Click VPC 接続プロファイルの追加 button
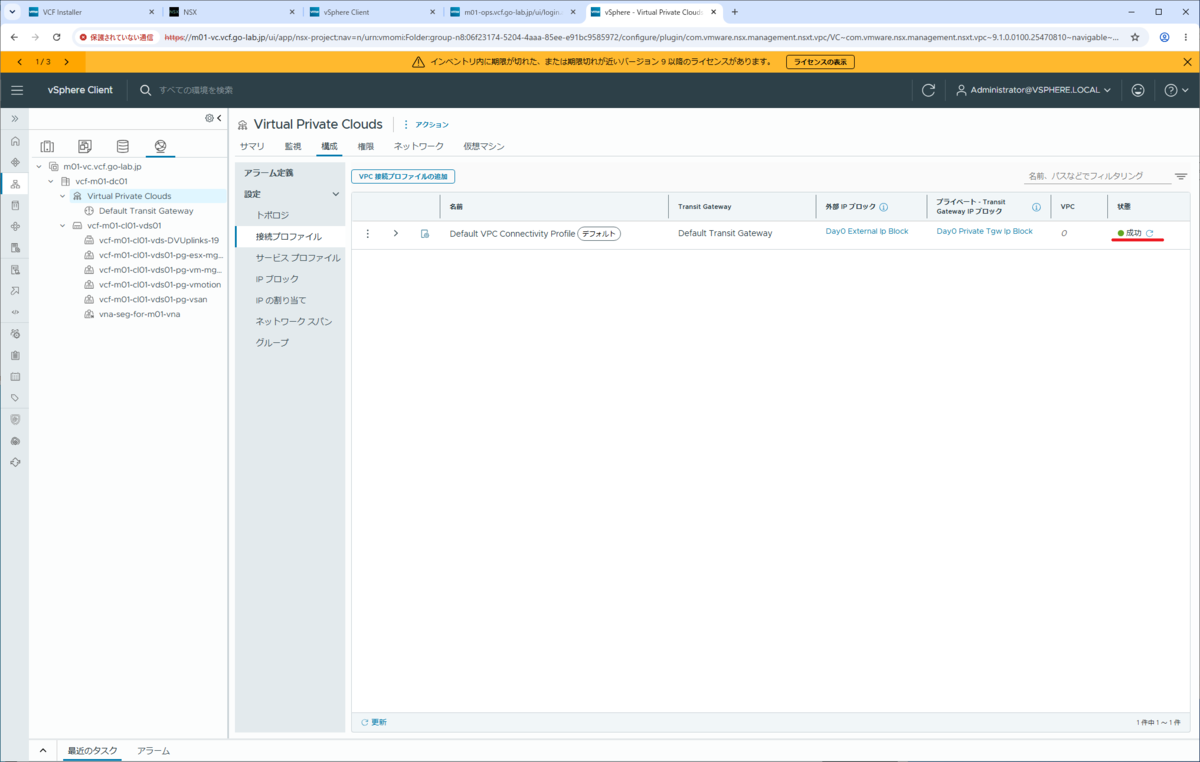 pyautogui.click(x=403, y=176)
